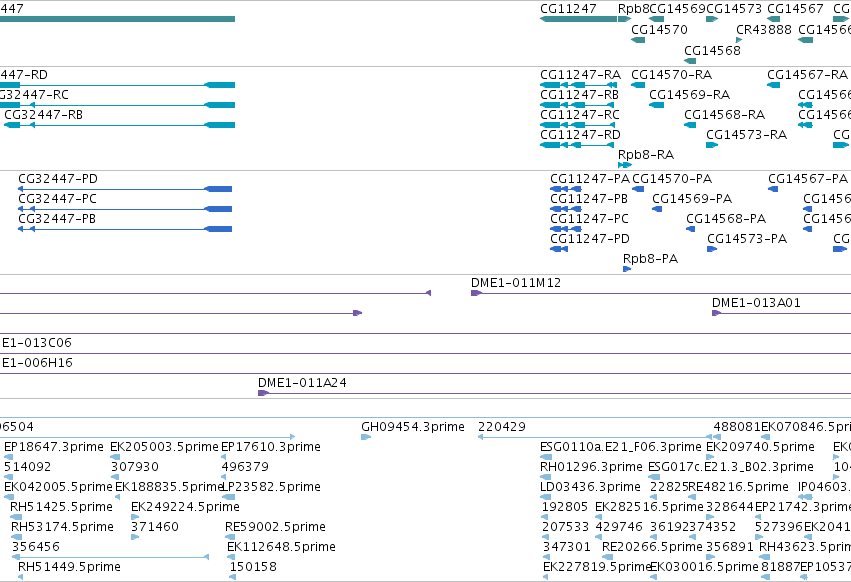Click the RH51425.5prime EST label

[61, 507]
